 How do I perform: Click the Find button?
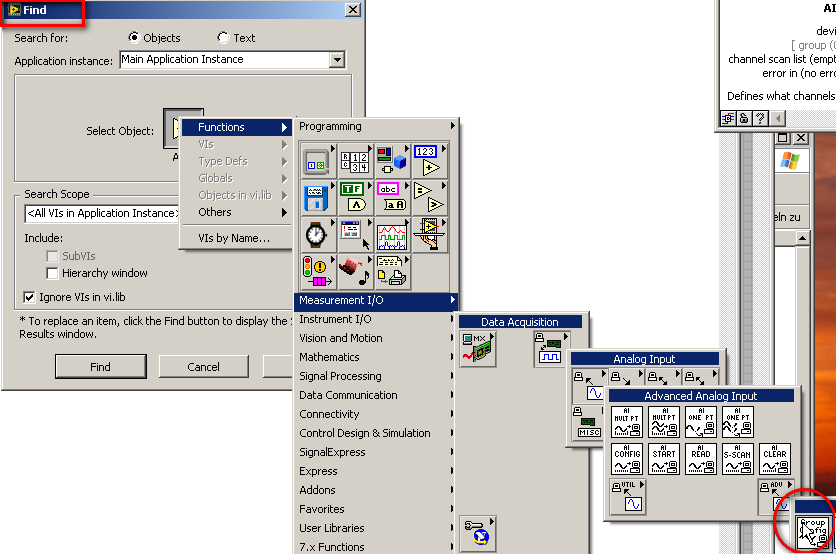point(101,366)
